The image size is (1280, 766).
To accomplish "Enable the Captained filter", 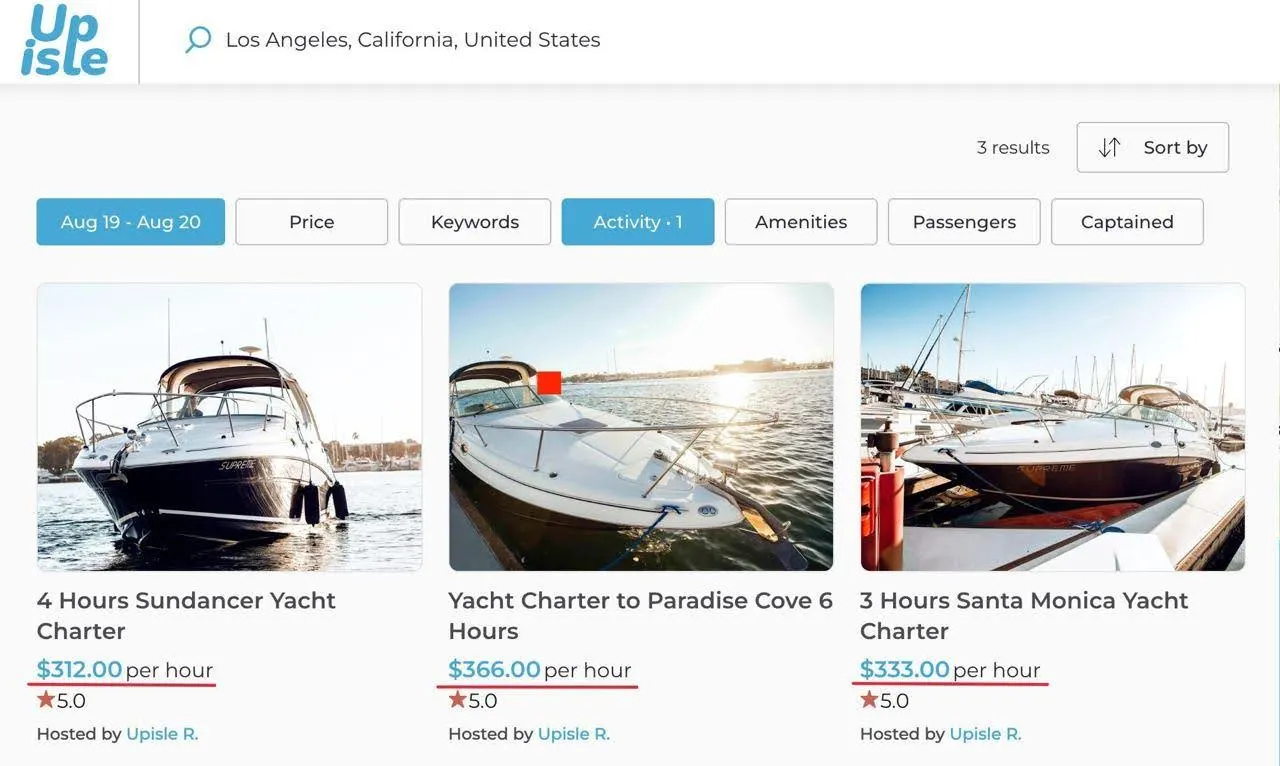I will coord(1127,221).
